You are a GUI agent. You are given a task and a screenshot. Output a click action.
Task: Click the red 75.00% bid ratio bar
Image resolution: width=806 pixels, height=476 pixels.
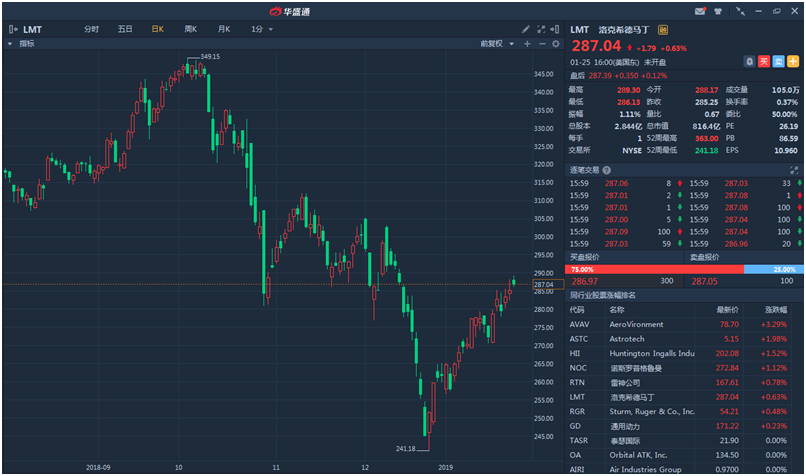point(654,269)
